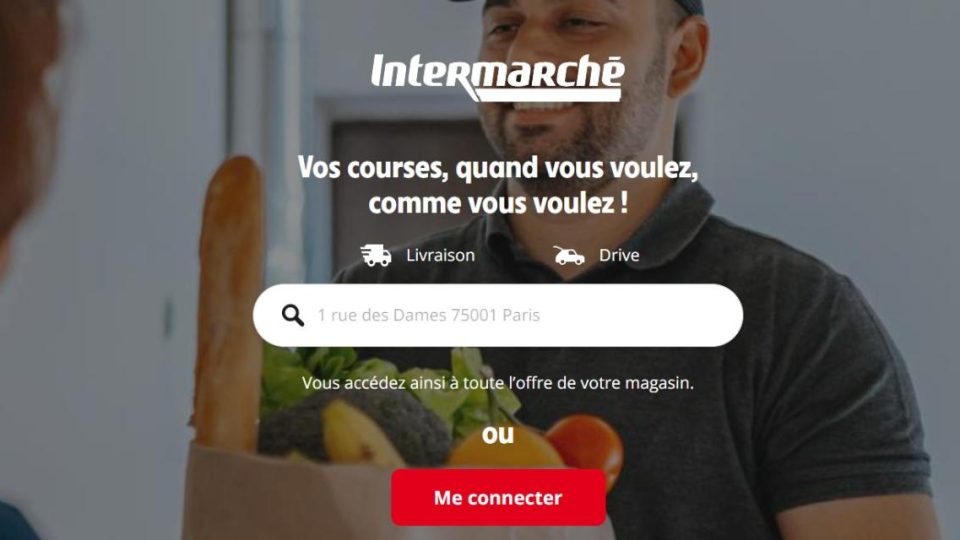This screenshot has height=540, width=960.
Task: Select the Livraison option label
Action: [440, 255]
